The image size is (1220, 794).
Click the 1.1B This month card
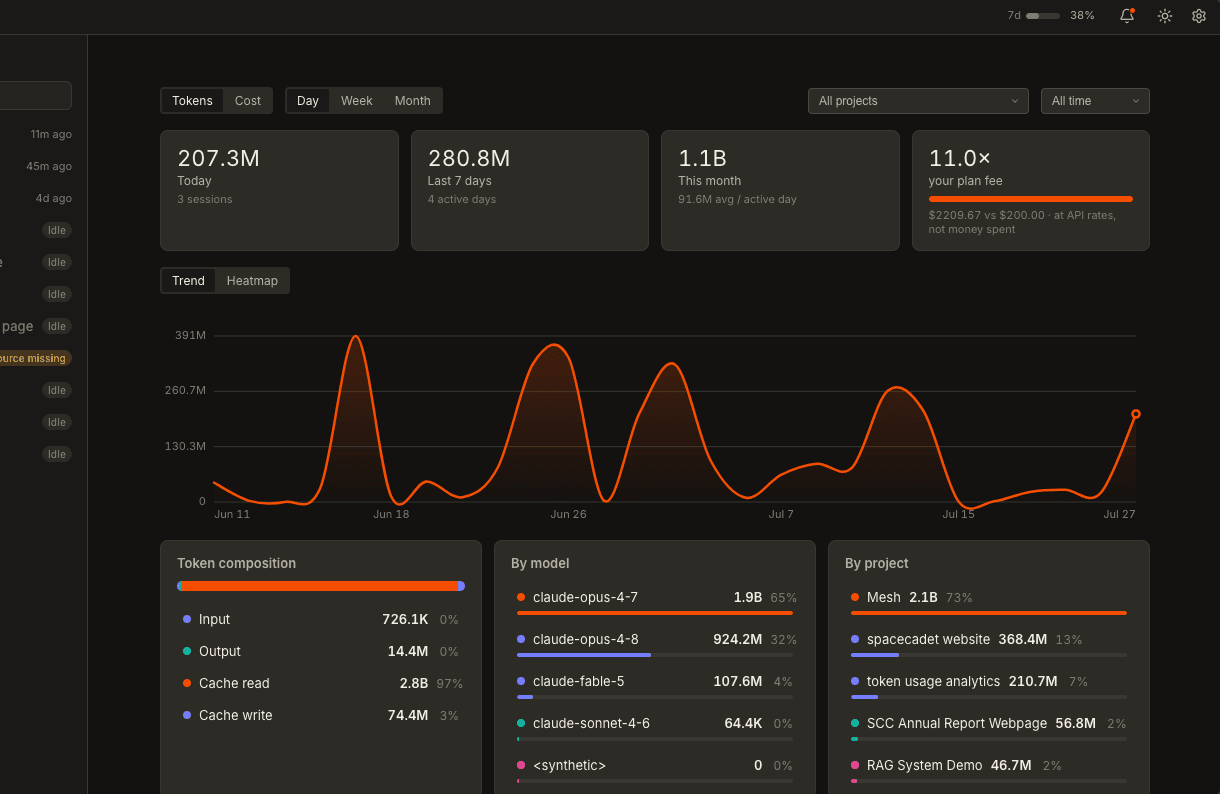coord(780,190)
